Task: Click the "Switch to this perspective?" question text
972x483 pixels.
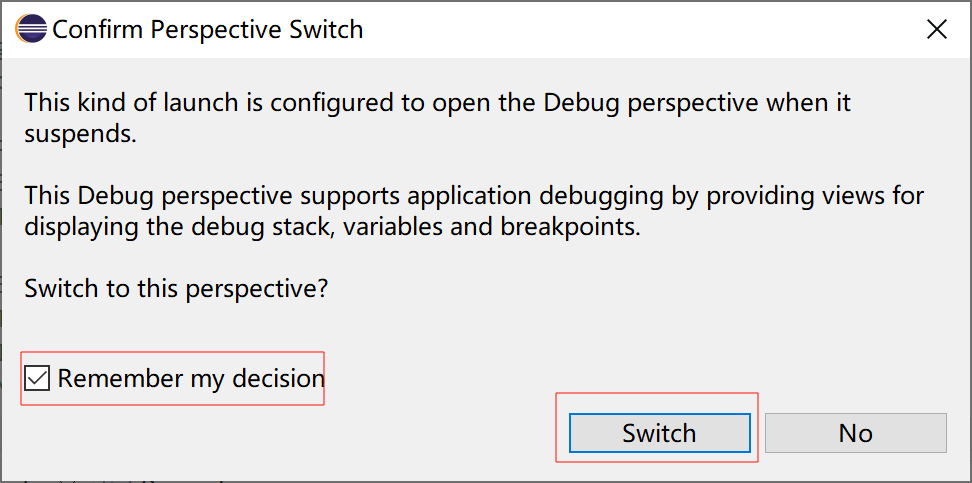Action: 176,289
